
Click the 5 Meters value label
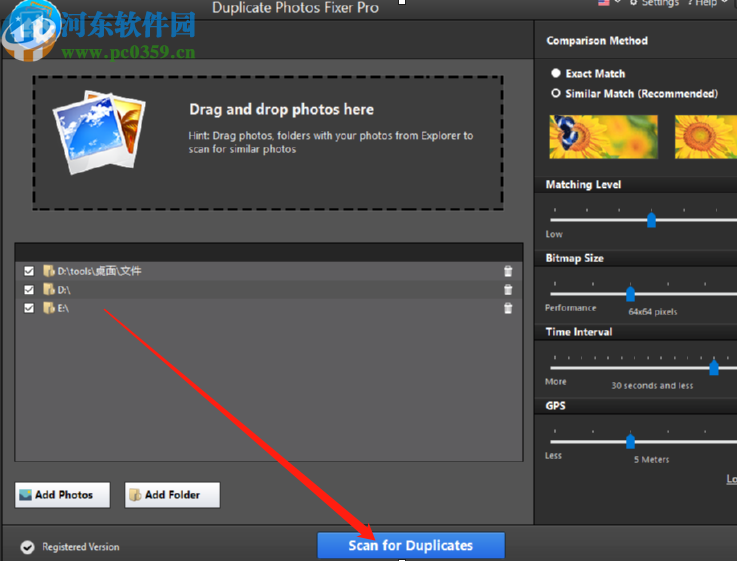point(651,460)
